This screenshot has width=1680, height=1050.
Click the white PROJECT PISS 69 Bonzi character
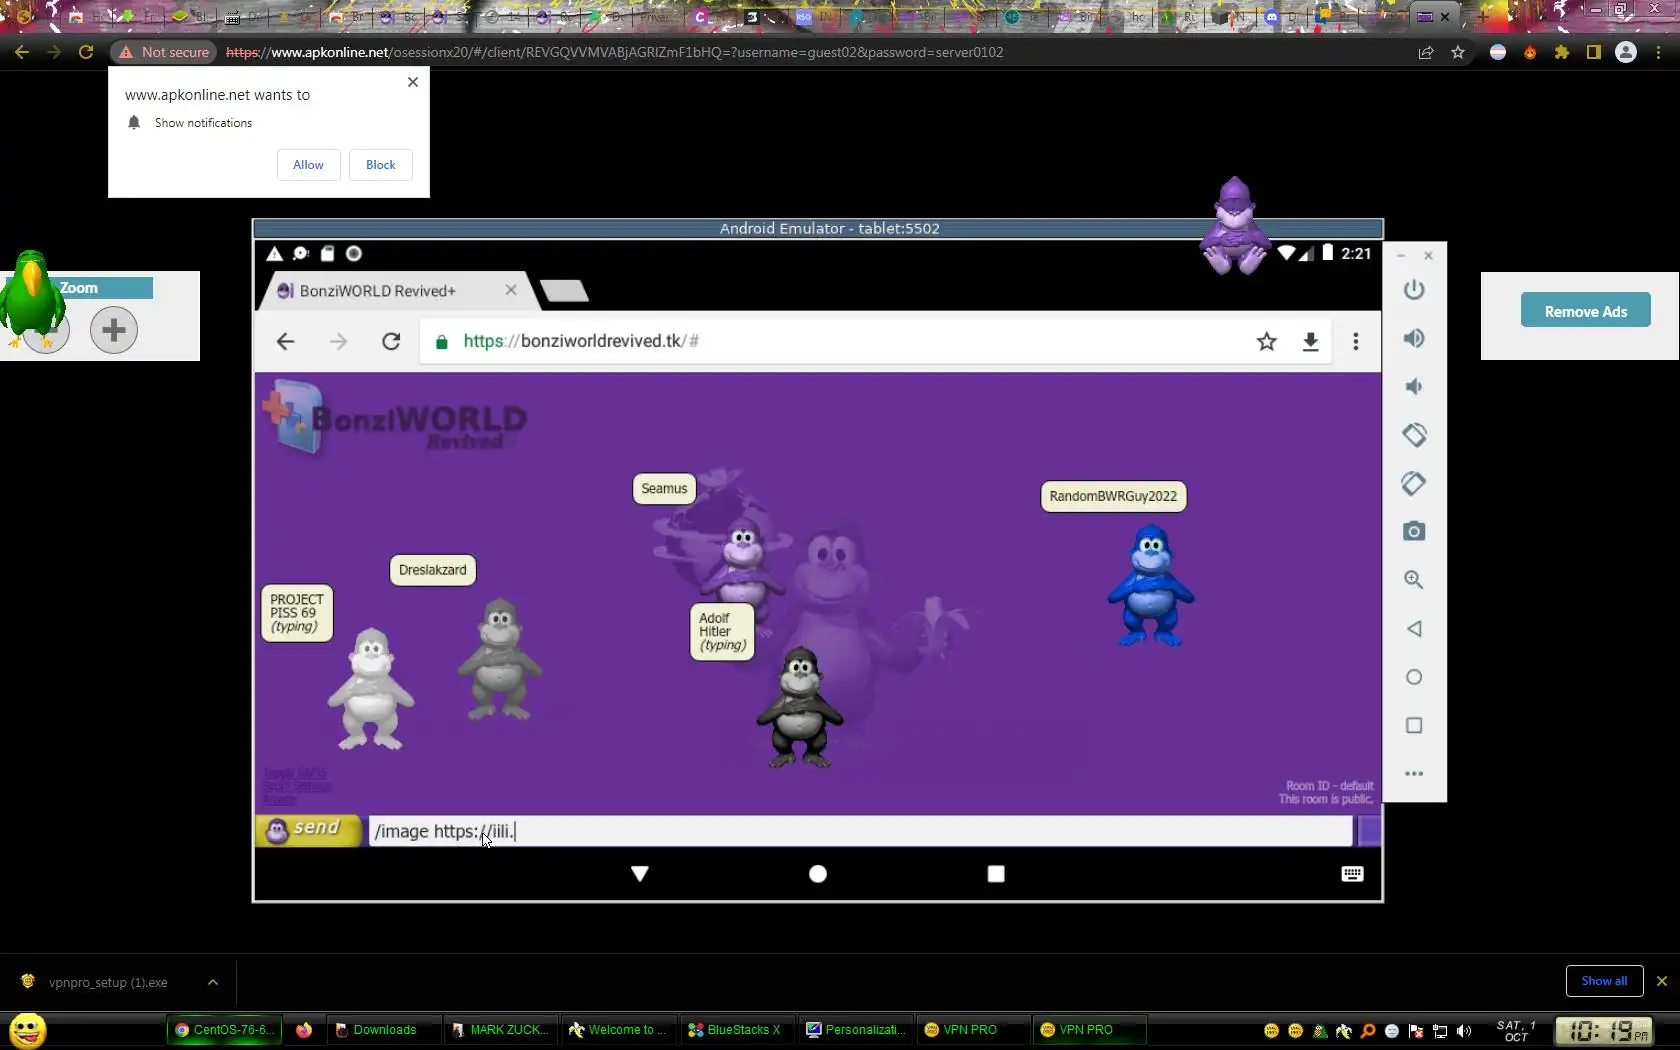click(371, 688)
